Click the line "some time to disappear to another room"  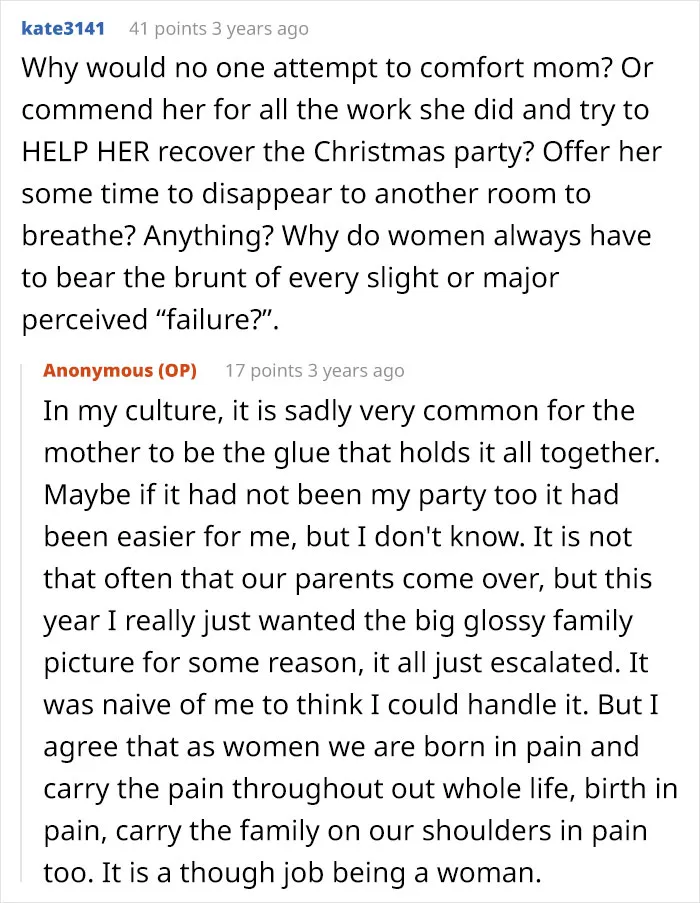tap(306, 194)
